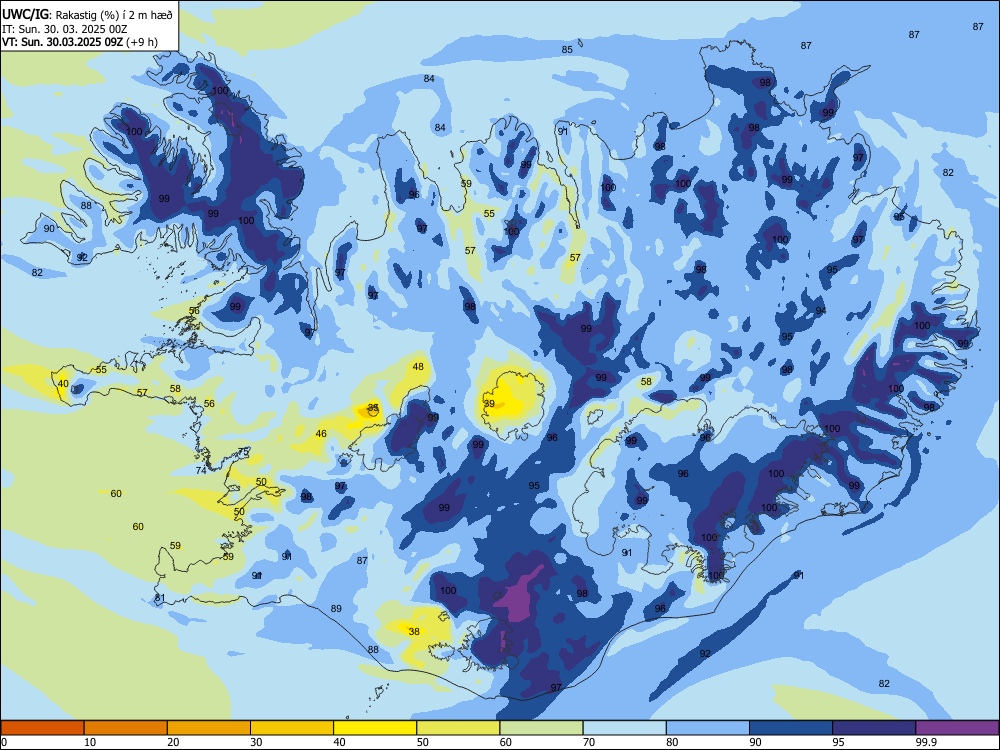The height and width of the screenshot is (750, 1000).
Task: Select the '46' humidity value on map
Action: 321,433
